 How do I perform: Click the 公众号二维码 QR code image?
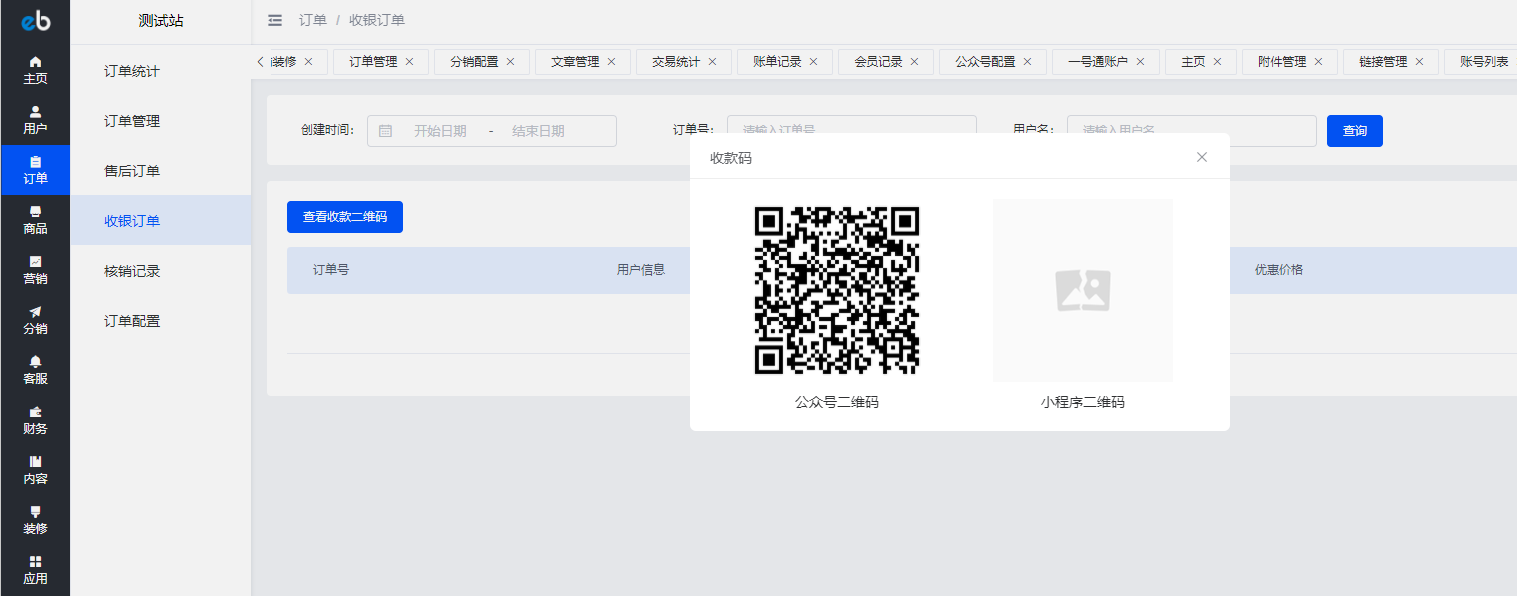pos(836,290)
